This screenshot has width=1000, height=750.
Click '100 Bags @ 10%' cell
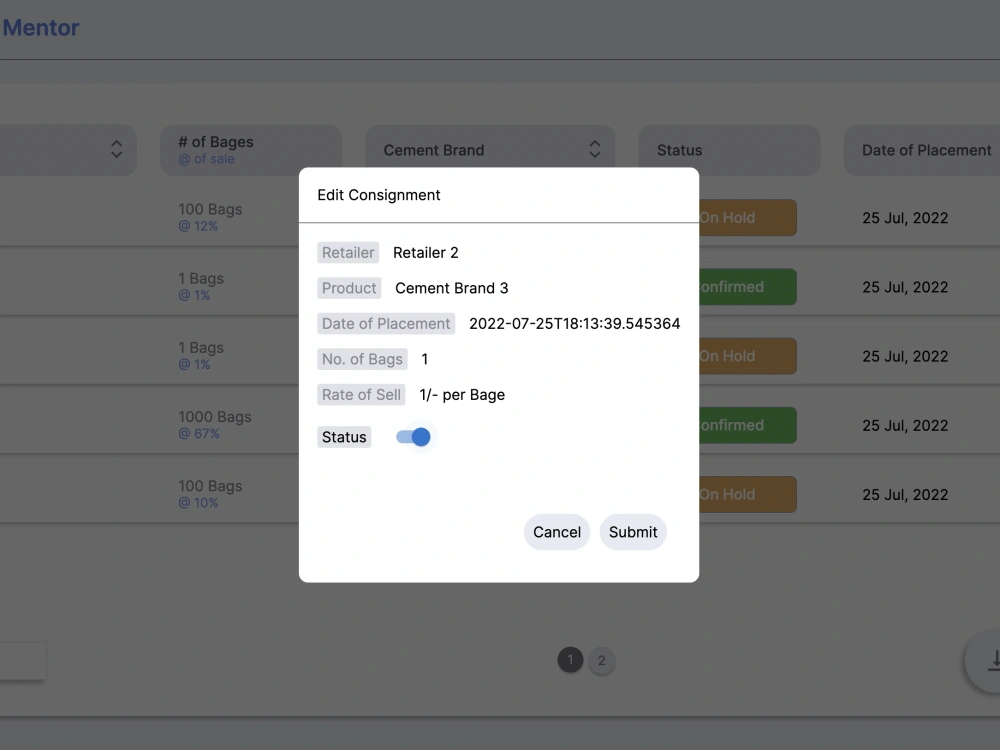coord(210,494)
